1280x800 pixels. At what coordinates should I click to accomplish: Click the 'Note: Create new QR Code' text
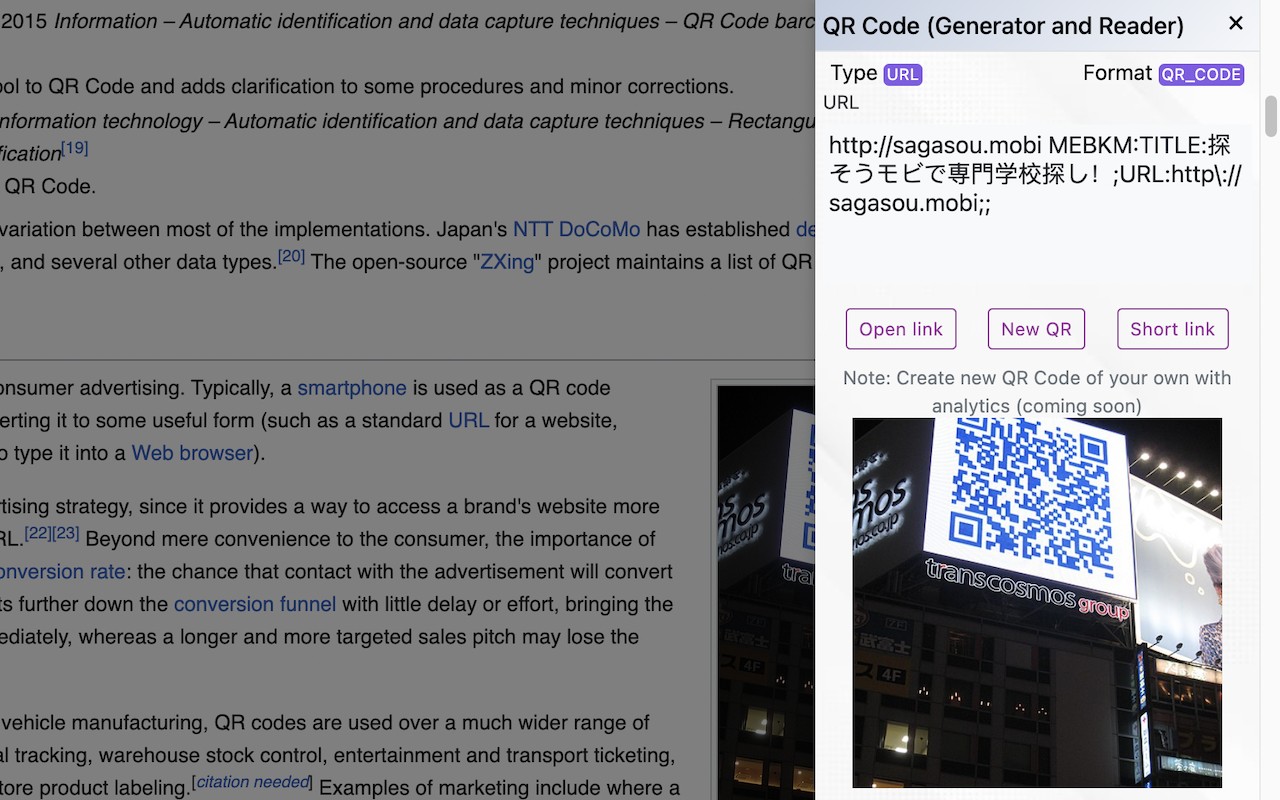pos(1037,392)
